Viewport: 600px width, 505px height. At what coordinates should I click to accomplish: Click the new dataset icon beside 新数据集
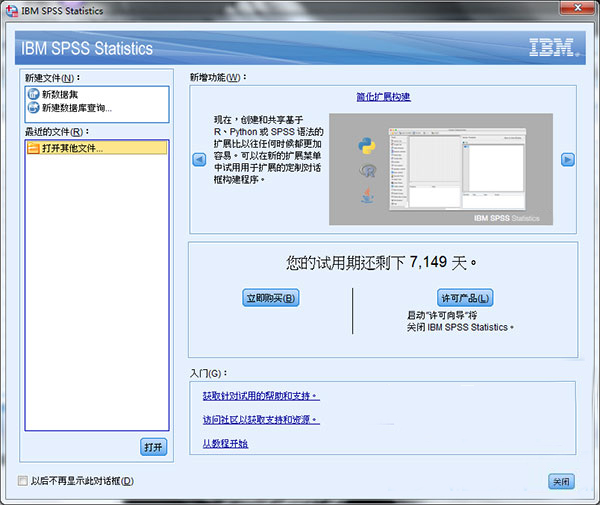click(33, 94)
